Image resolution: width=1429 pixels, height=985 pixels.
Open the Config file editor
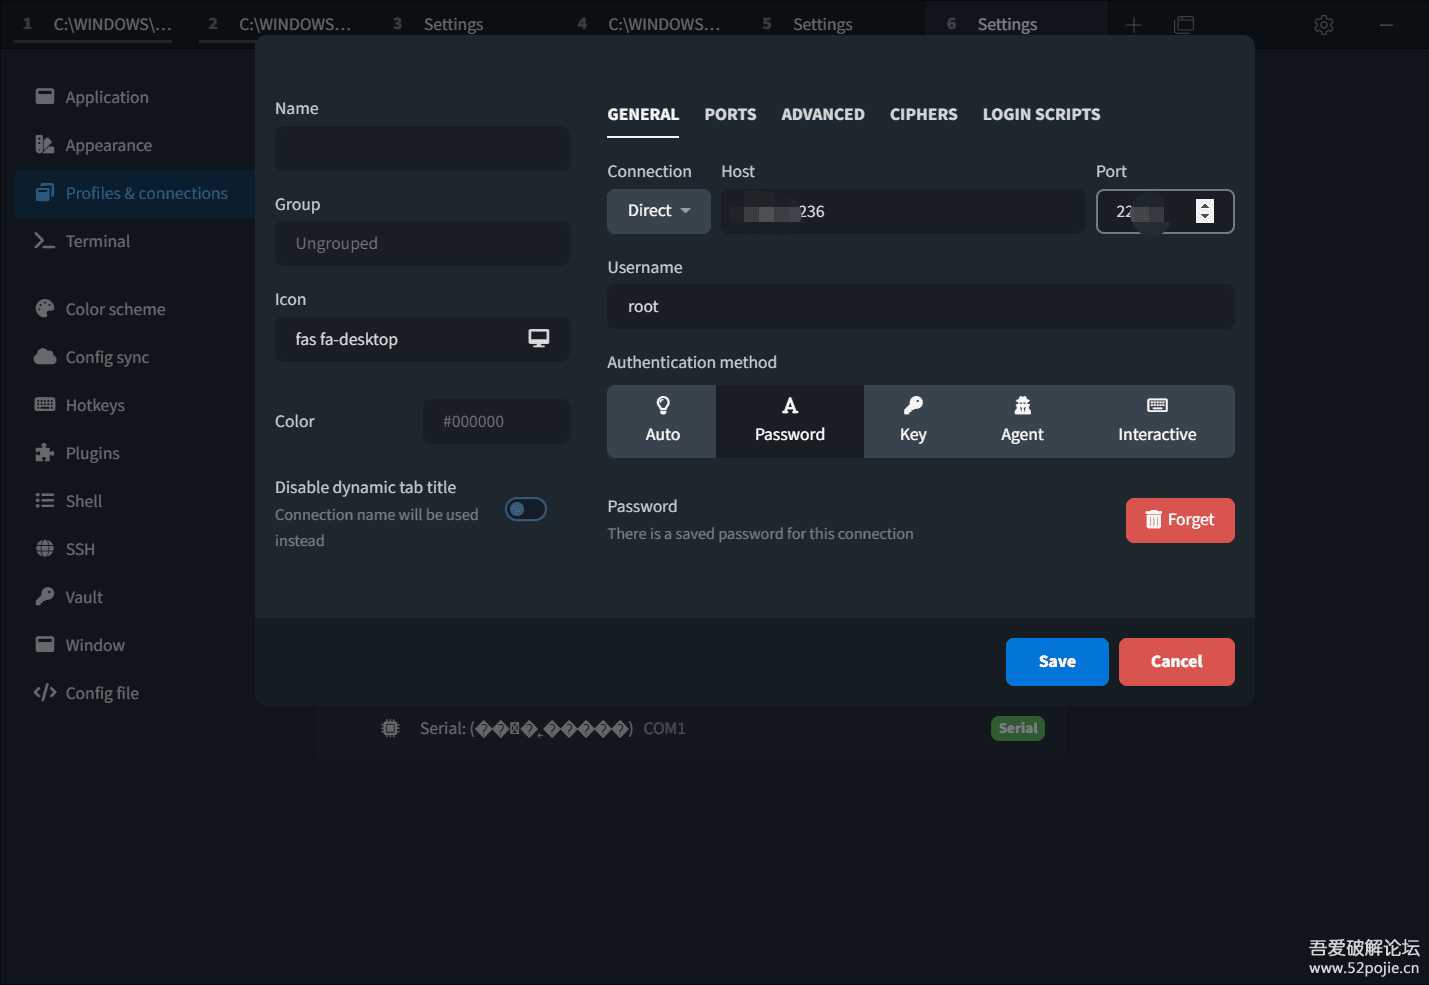[100, 692]
